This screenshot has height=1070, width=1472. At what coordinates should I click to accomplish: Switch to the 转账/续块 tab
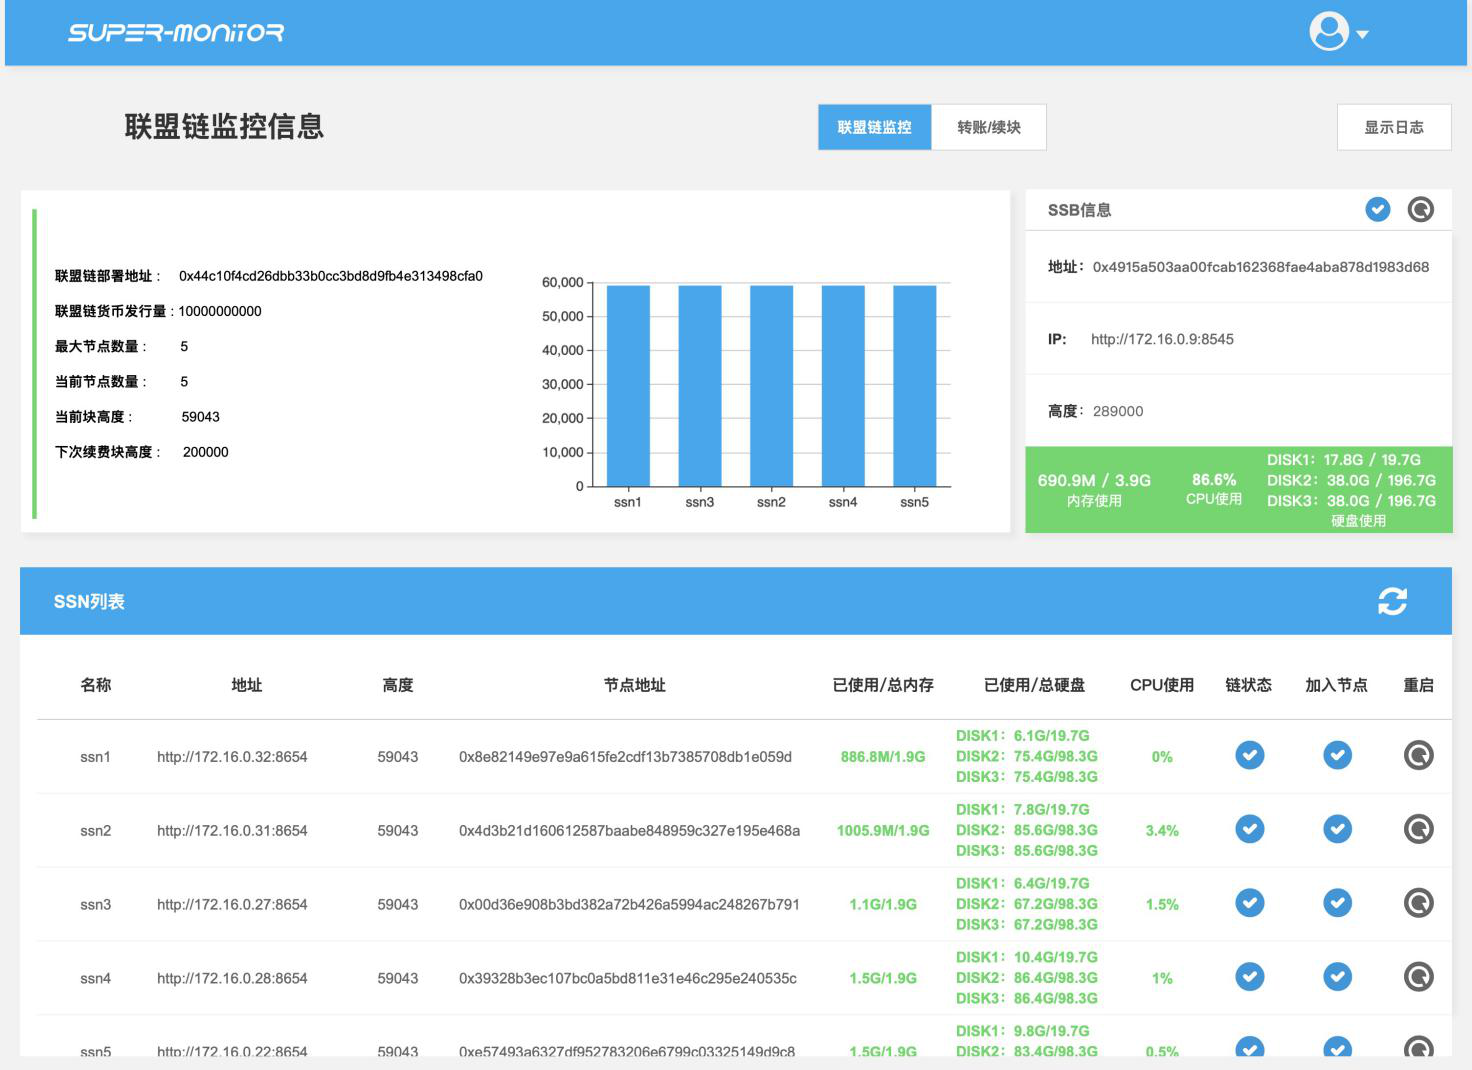click(988, 127)
